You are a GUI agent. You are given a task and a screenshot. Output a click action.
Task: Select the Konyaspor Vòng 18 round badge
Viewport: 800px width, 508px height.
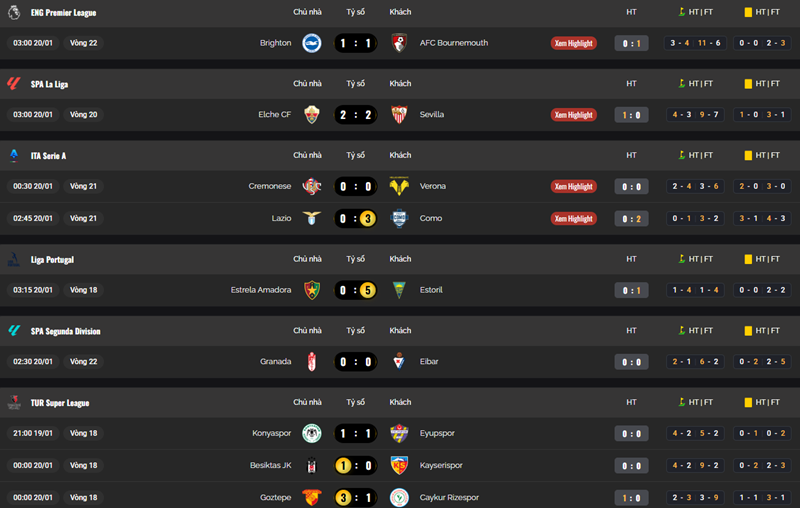click(84, 433)
